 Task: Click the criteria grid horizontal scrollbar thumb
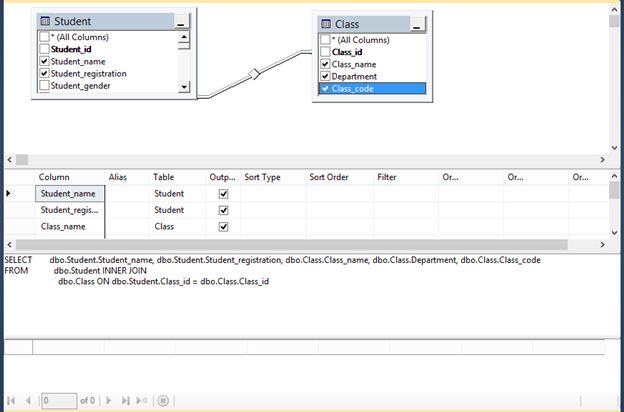pyautogui.click(x=292, y=244)
